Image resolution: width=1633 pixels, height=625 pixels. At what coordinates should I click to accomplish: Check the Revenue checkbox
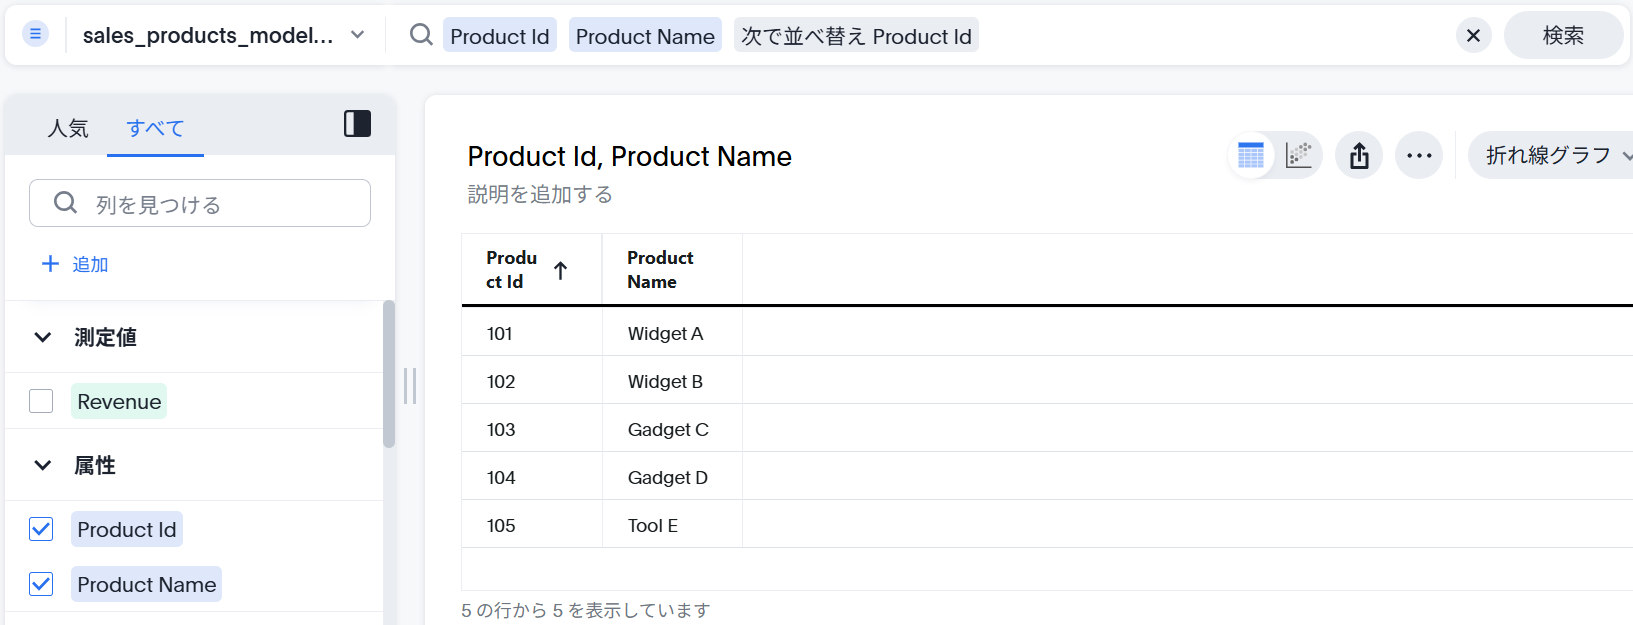[x=41, y=401]
